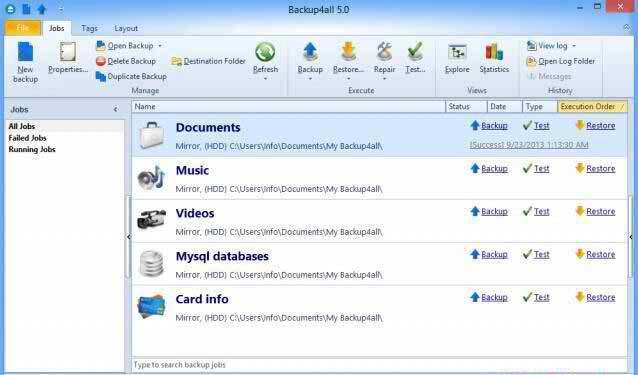Click Messages in History group

(549, 76)
